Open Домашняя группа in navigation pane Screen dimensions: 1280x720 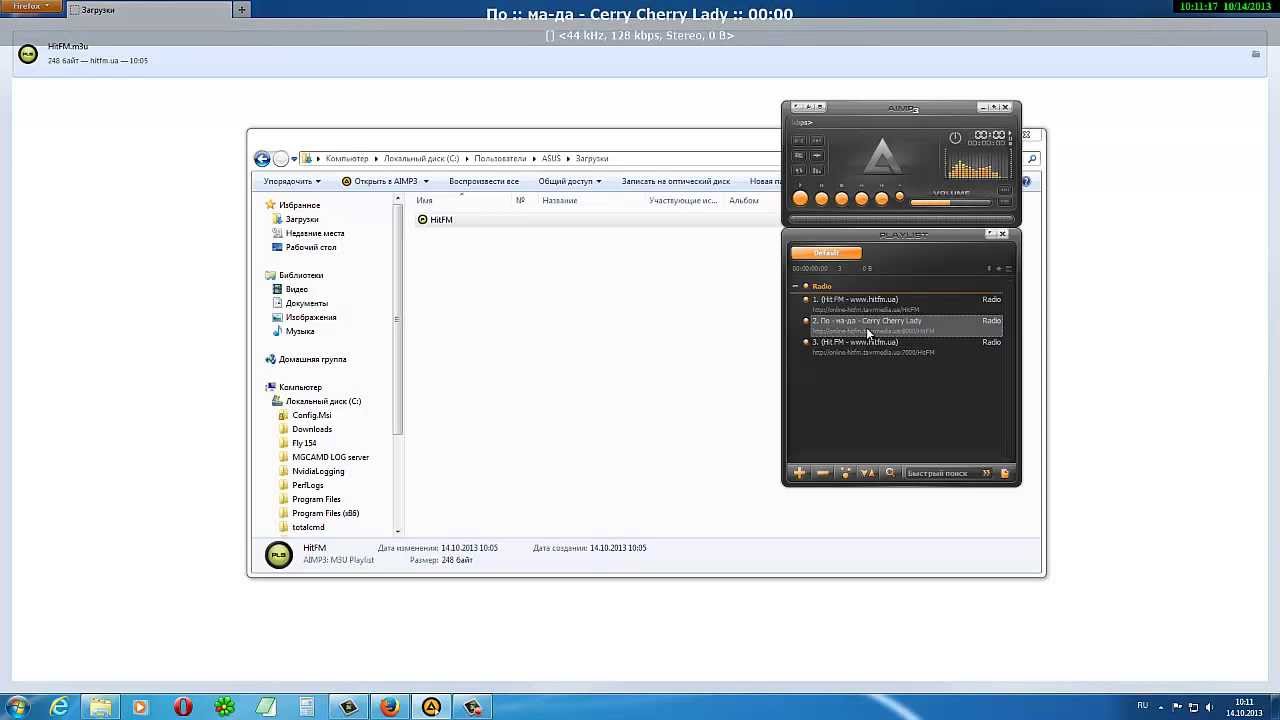[312, 359]
